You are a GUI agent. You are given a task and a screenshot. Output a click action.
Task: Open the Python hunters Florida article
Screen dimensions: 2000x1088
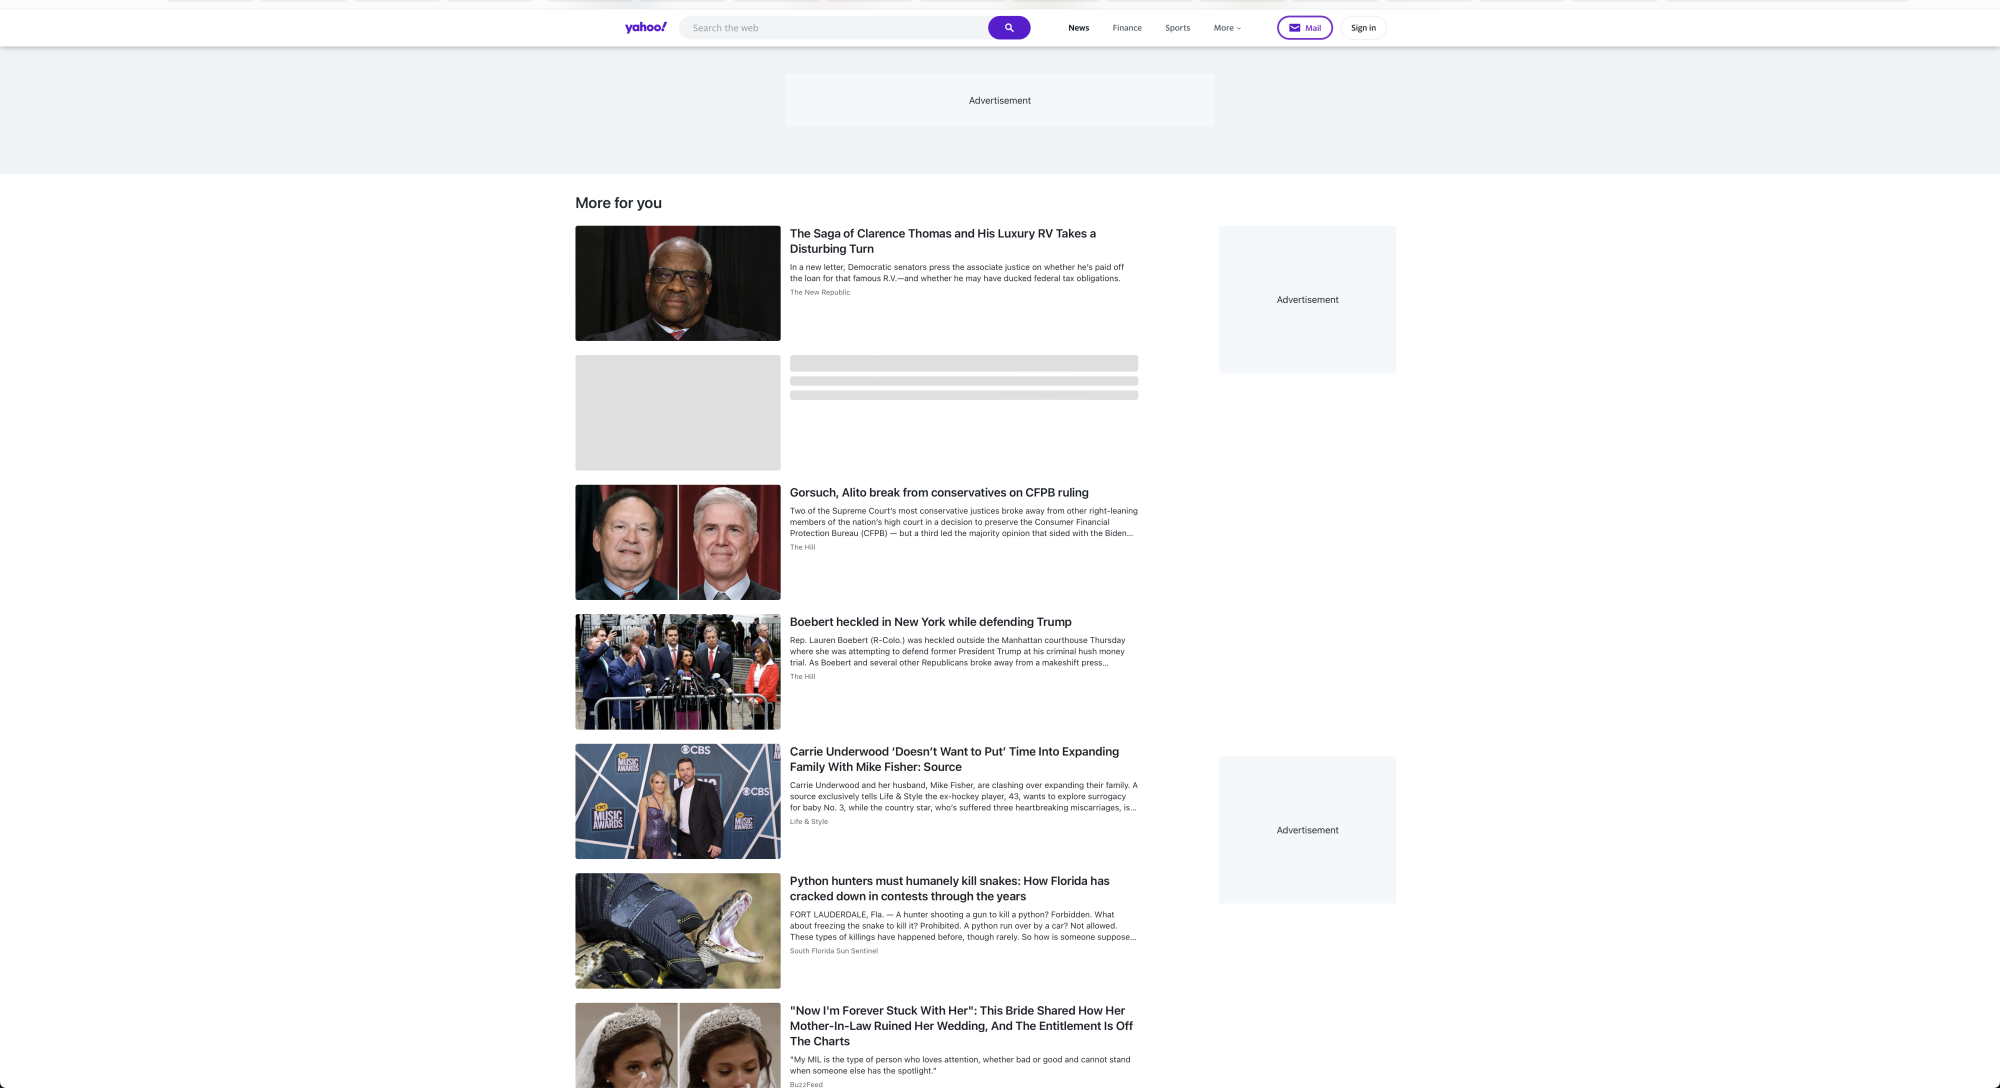pyautogui.click(x=949, y=888)
